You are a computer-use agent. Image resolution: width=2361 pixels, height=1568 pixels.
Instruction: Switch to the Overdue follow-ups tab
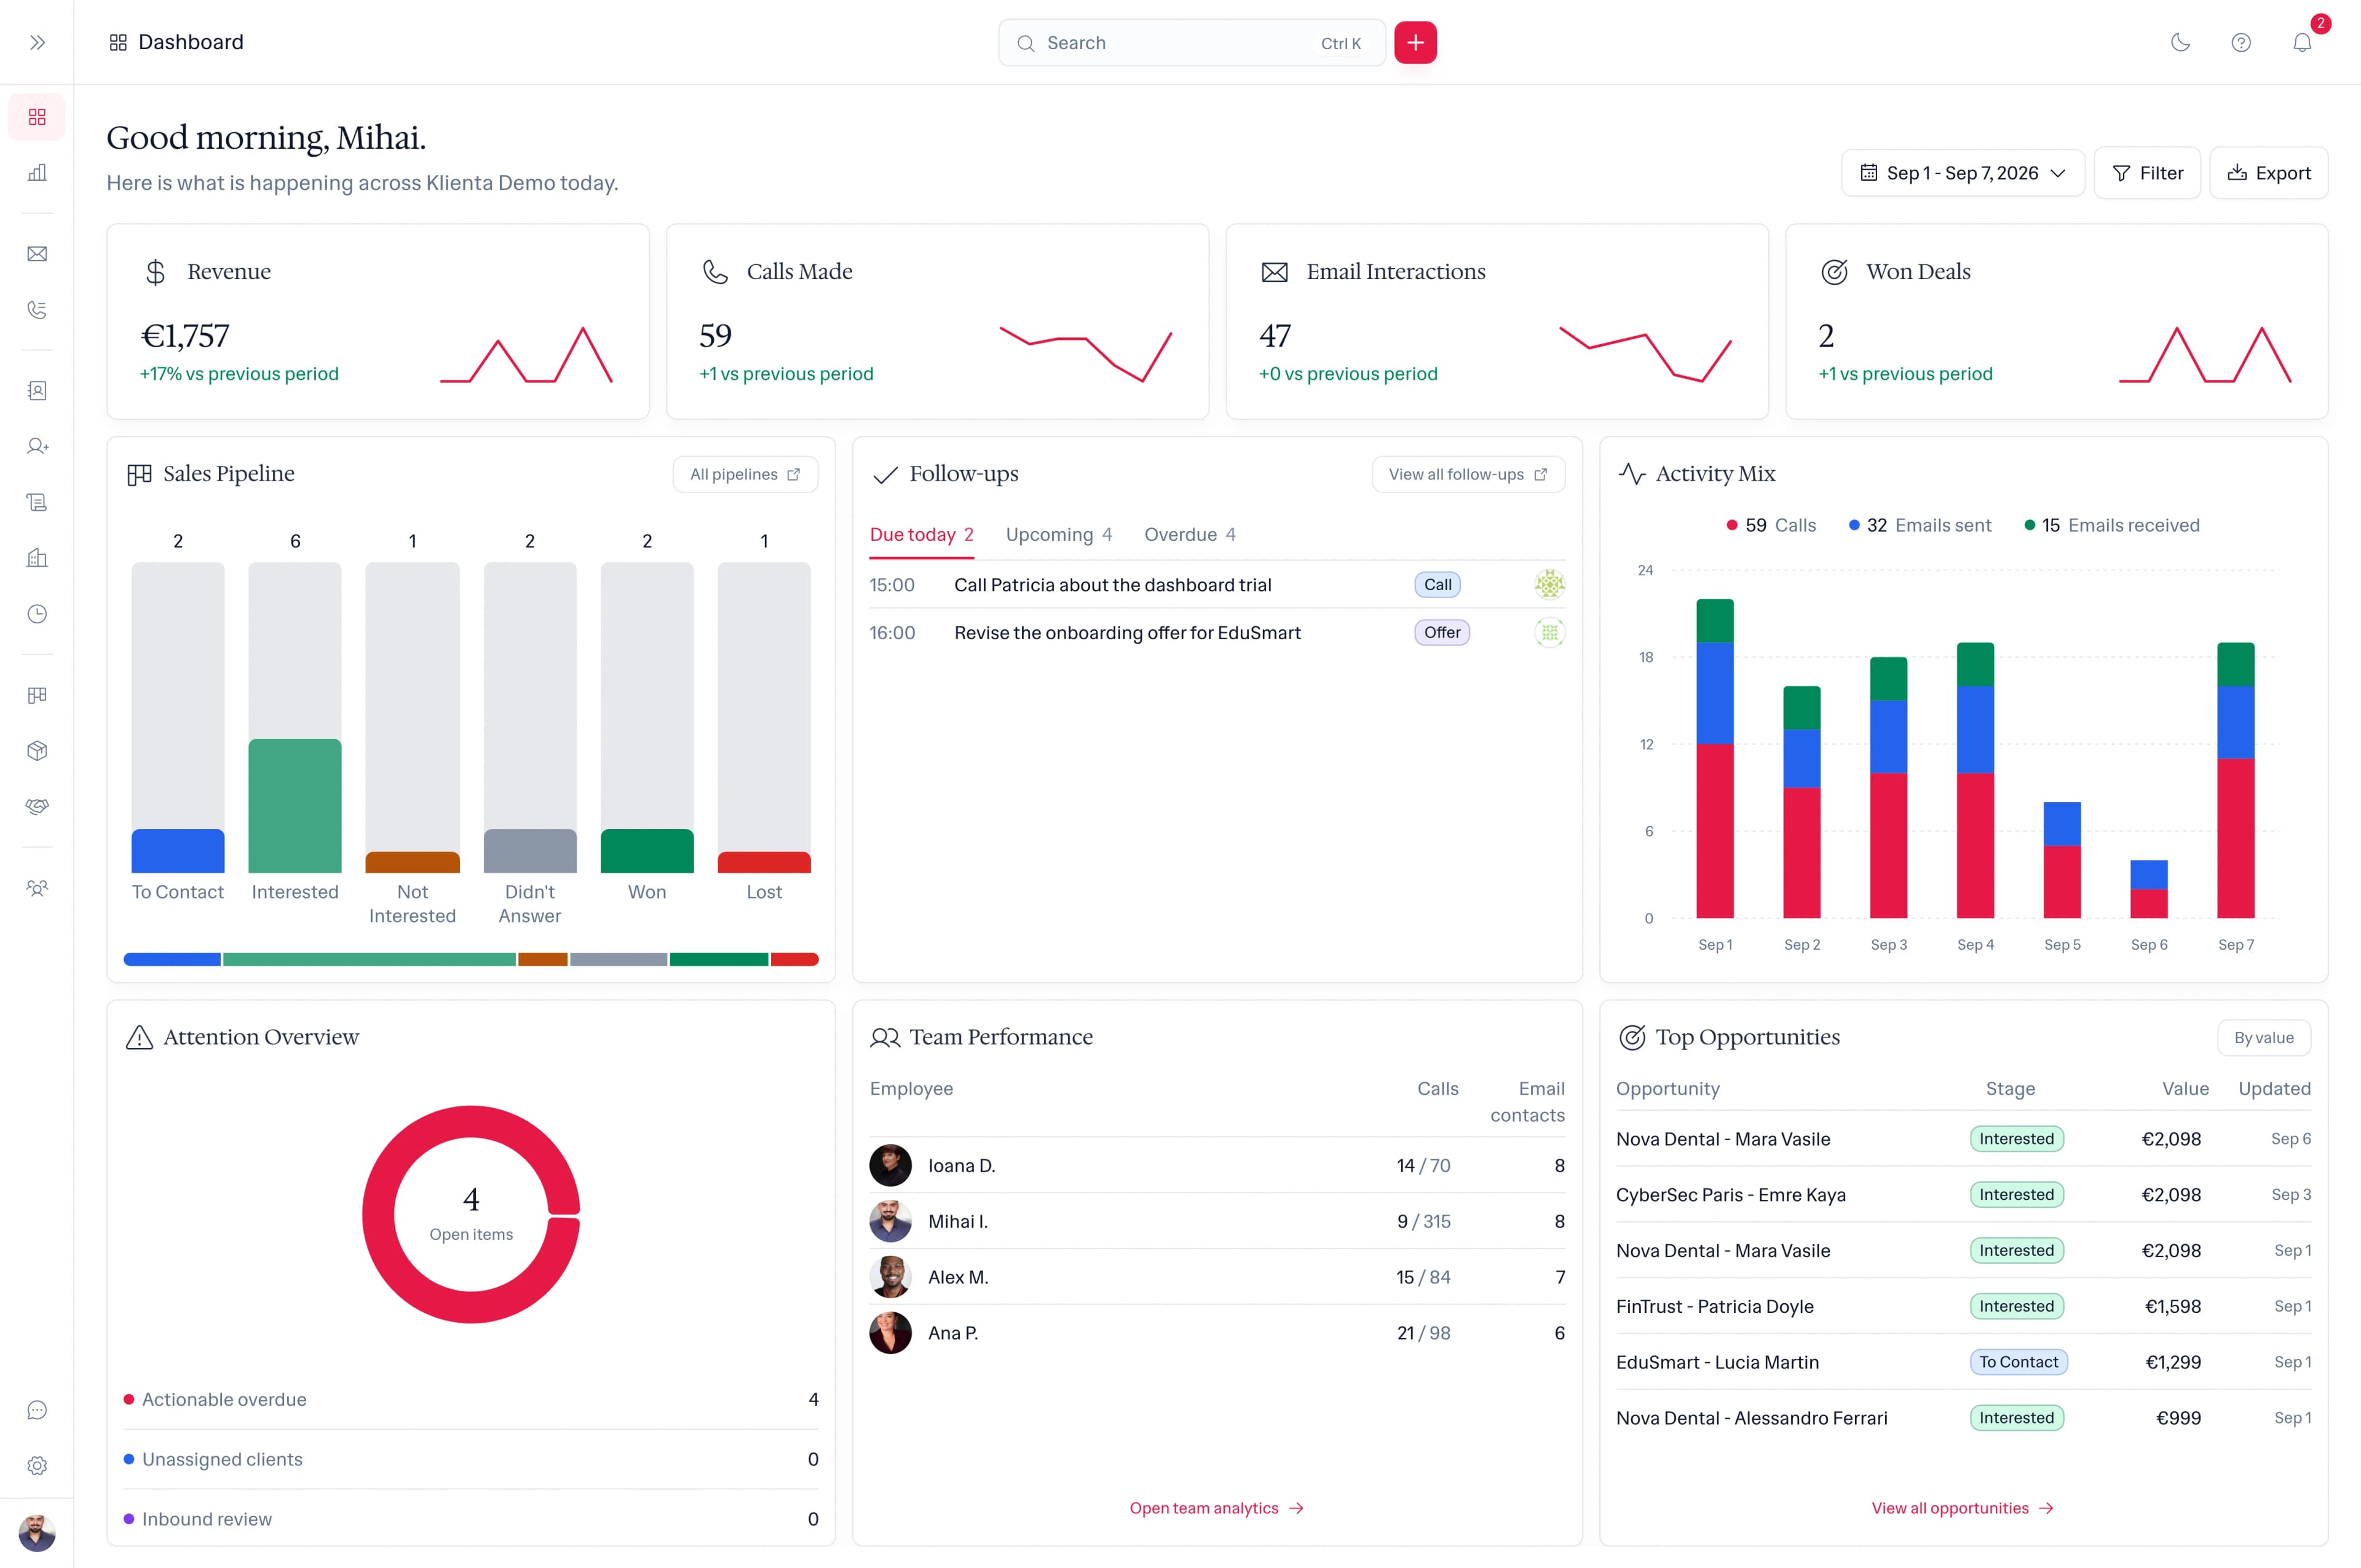[1189, 535]
